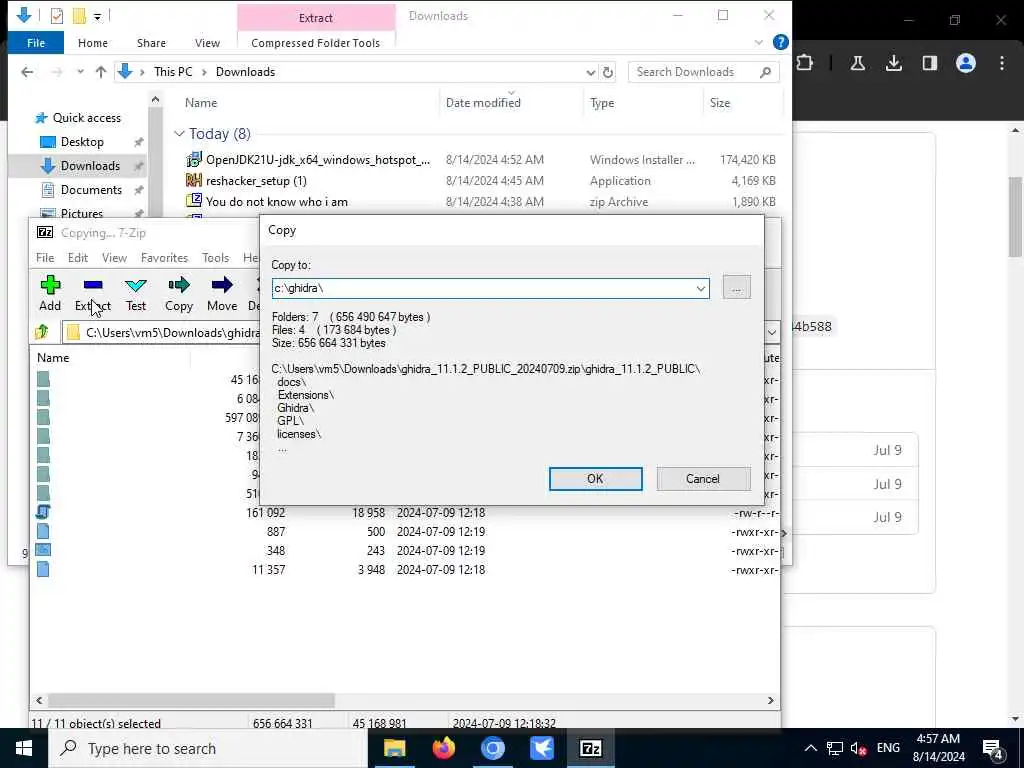Sort Explorer list by Name column
Image resolution: width=1024 pixels, height=768 pixels.
pos(200,103)
